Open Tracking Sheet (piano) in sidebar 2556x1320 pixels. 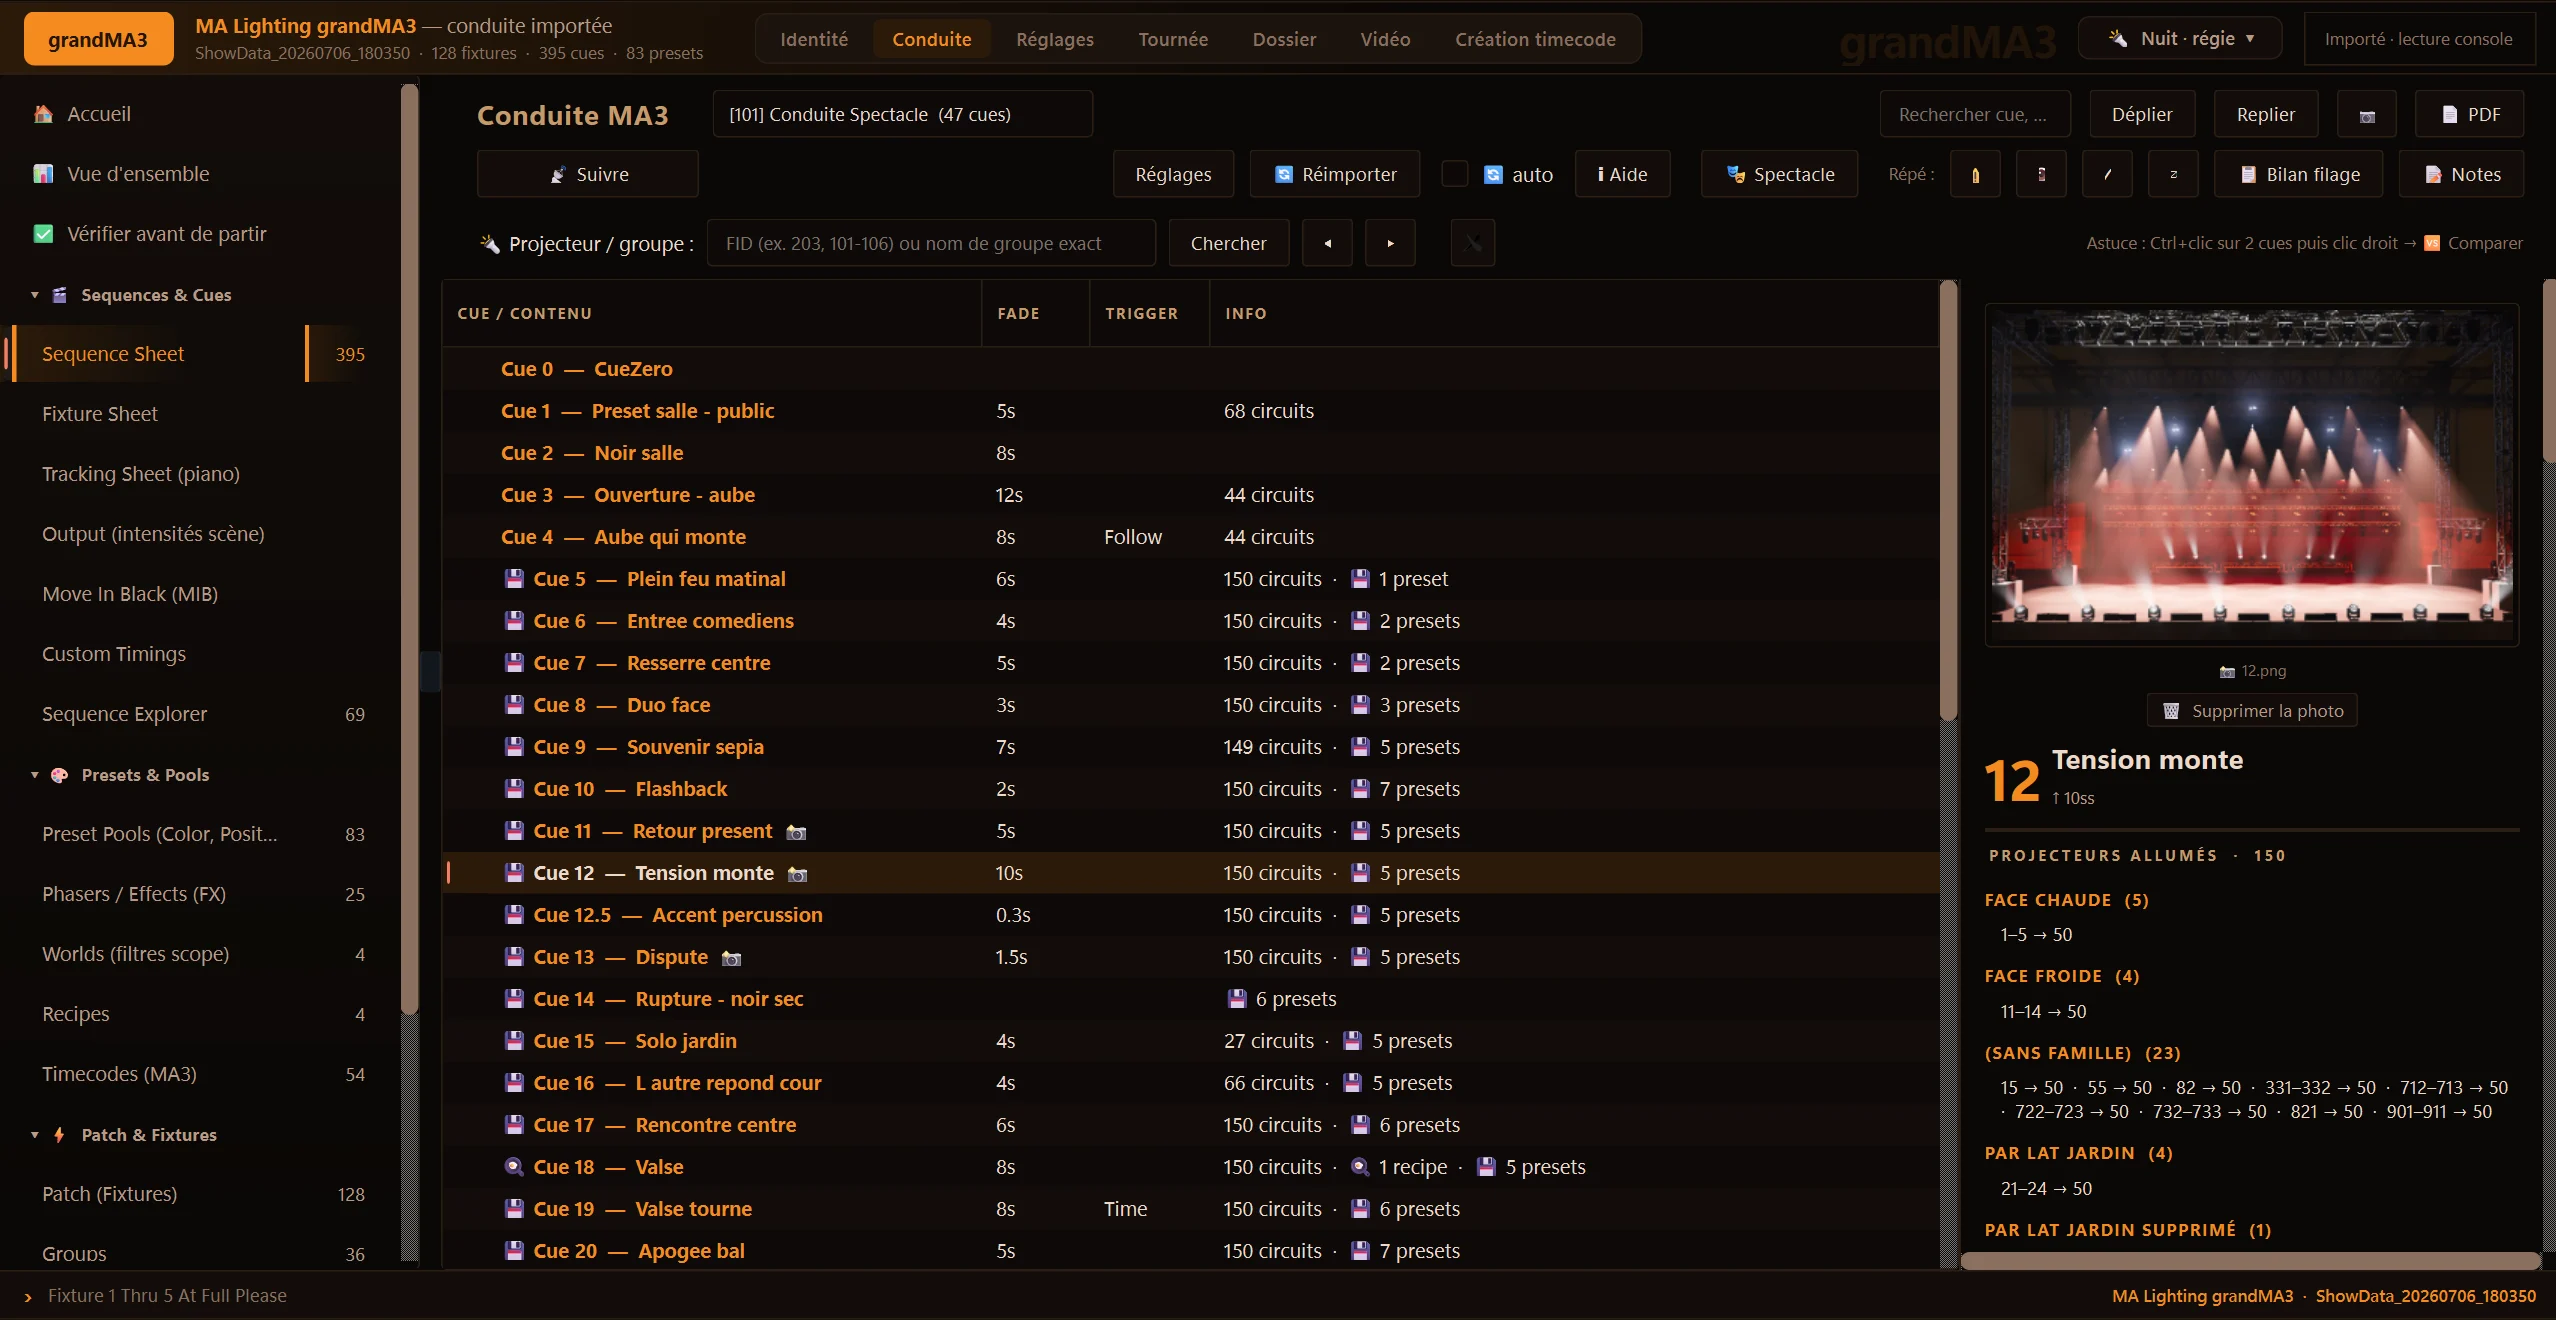coord(199,474)
